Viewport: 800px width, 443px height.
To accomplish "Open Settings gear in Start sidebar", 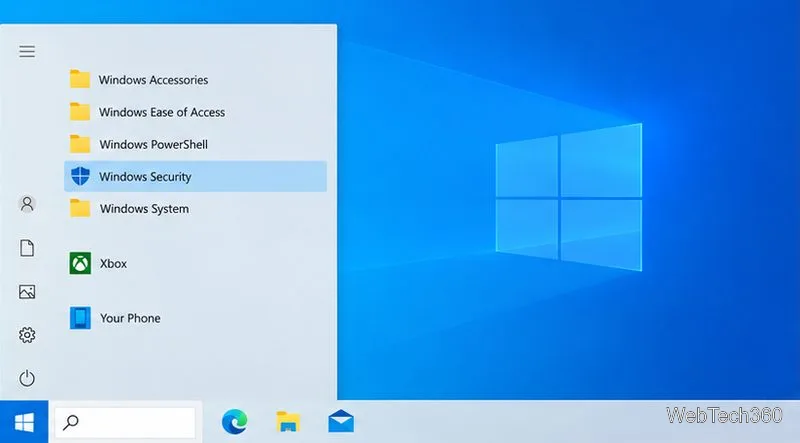I will point(27,335).
